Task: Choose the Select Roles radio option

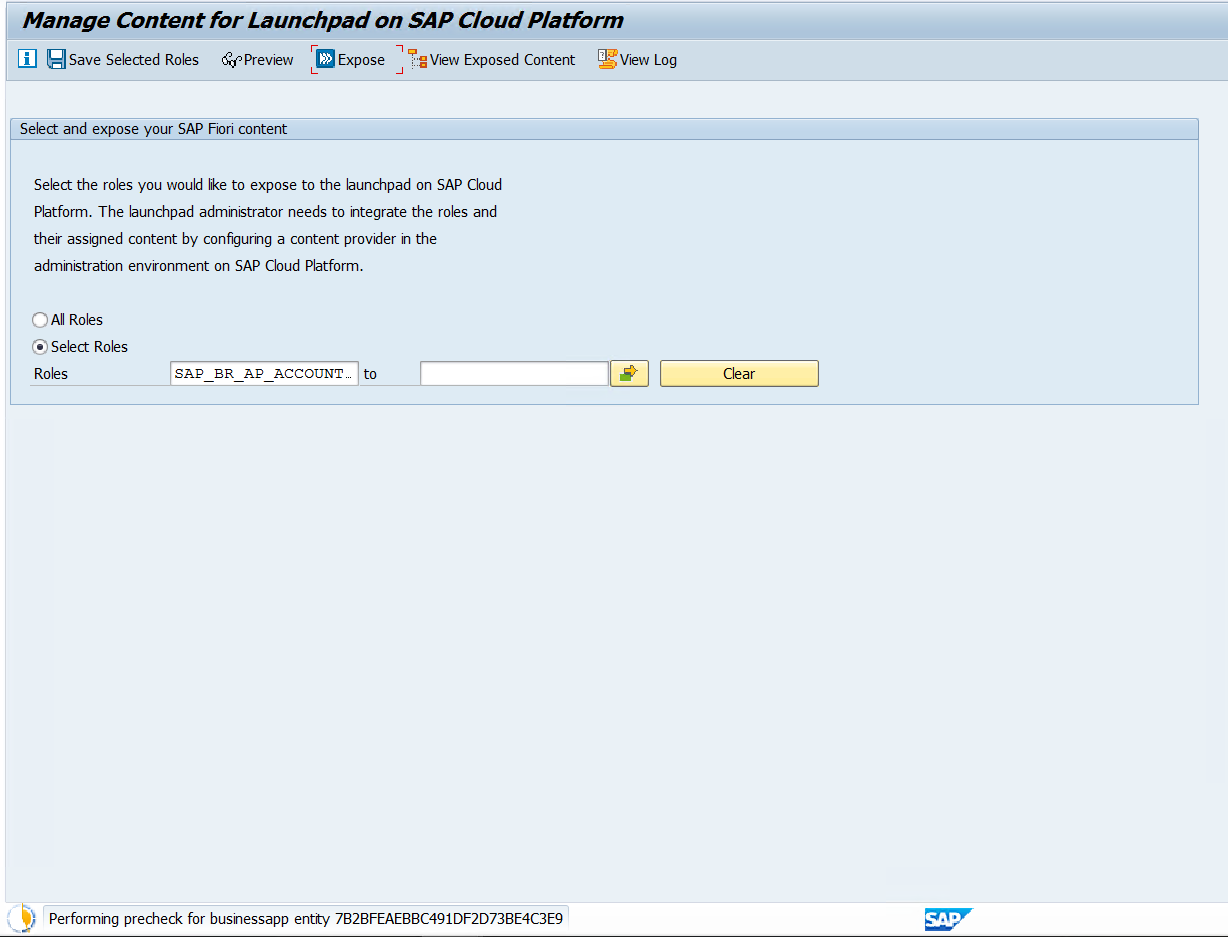Action: point(40,347)
